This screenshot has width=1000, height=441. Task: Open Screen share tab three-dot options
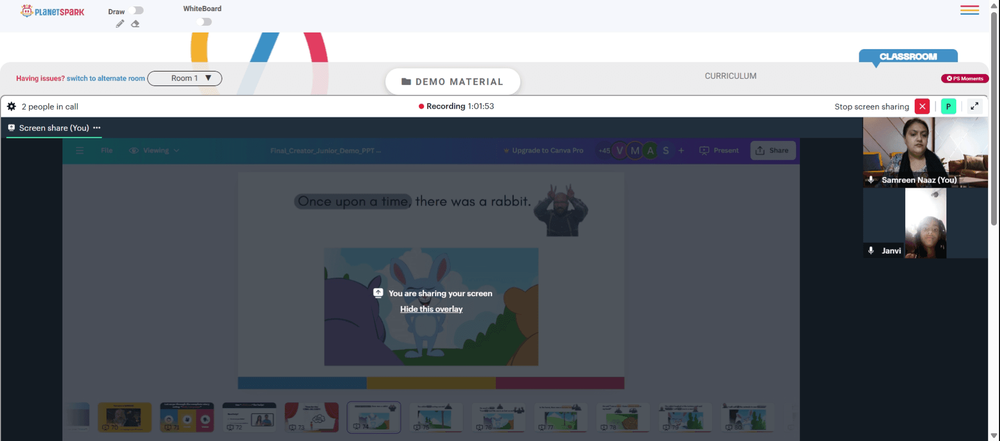[x=97, y=128]
